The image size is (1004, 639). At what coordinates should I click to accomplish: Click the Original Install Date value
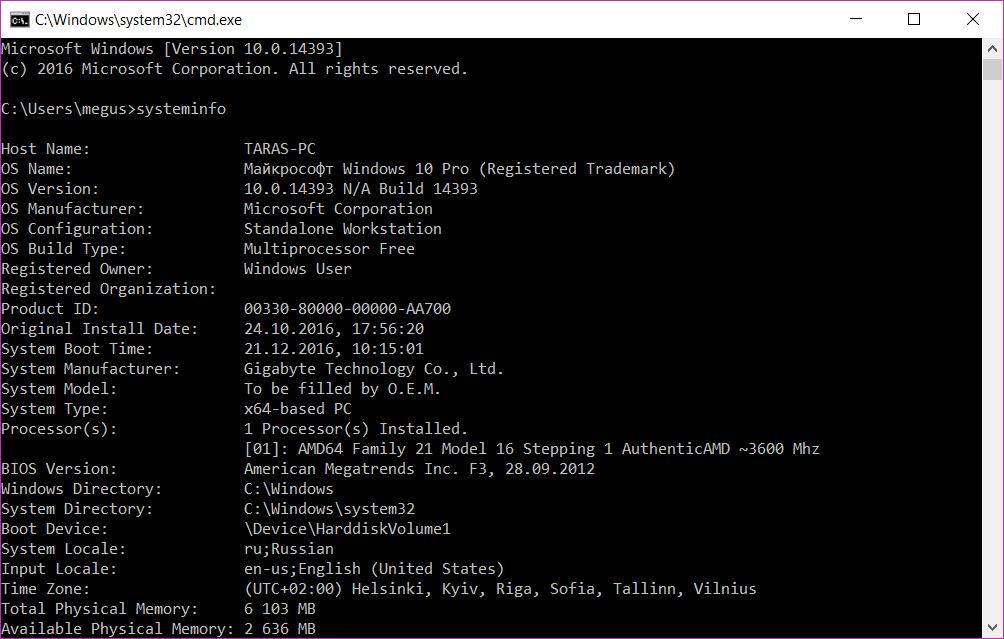(x=333, y=329)
